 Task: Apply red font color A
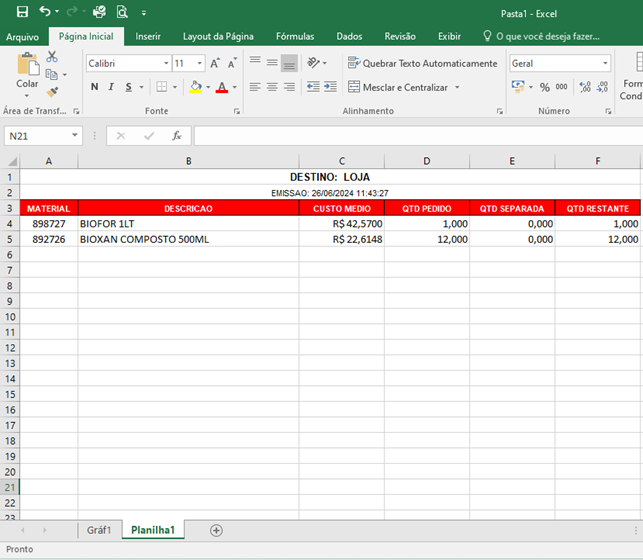[222, 87]
